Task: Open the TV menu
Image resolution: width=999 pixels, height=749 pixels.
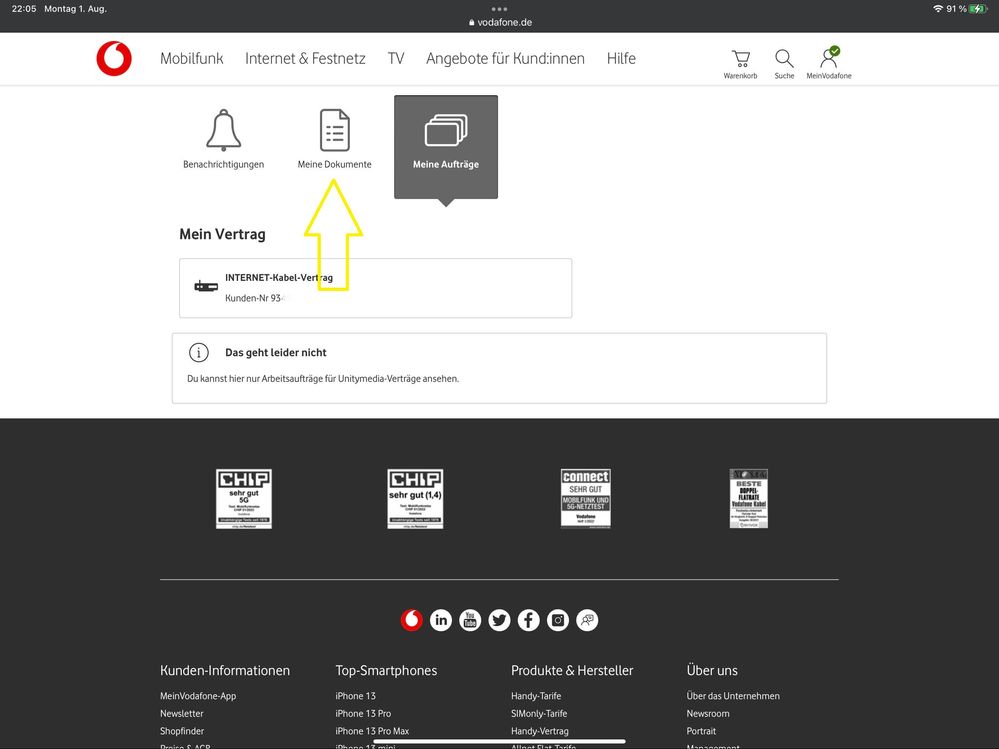Action: 396,59
